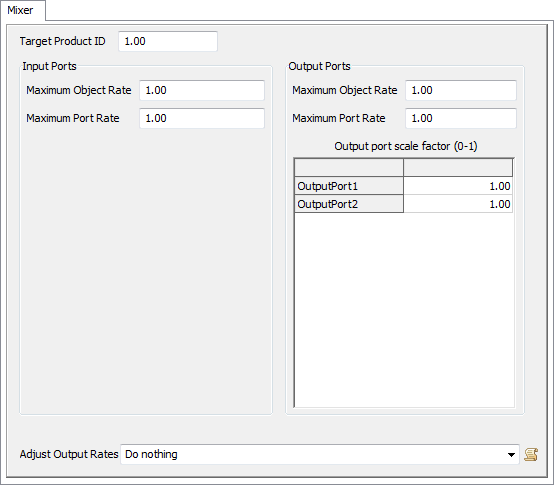Click the Input Ports group title
The width and height of the screenshot is (556, 486).
coord(49,66)
